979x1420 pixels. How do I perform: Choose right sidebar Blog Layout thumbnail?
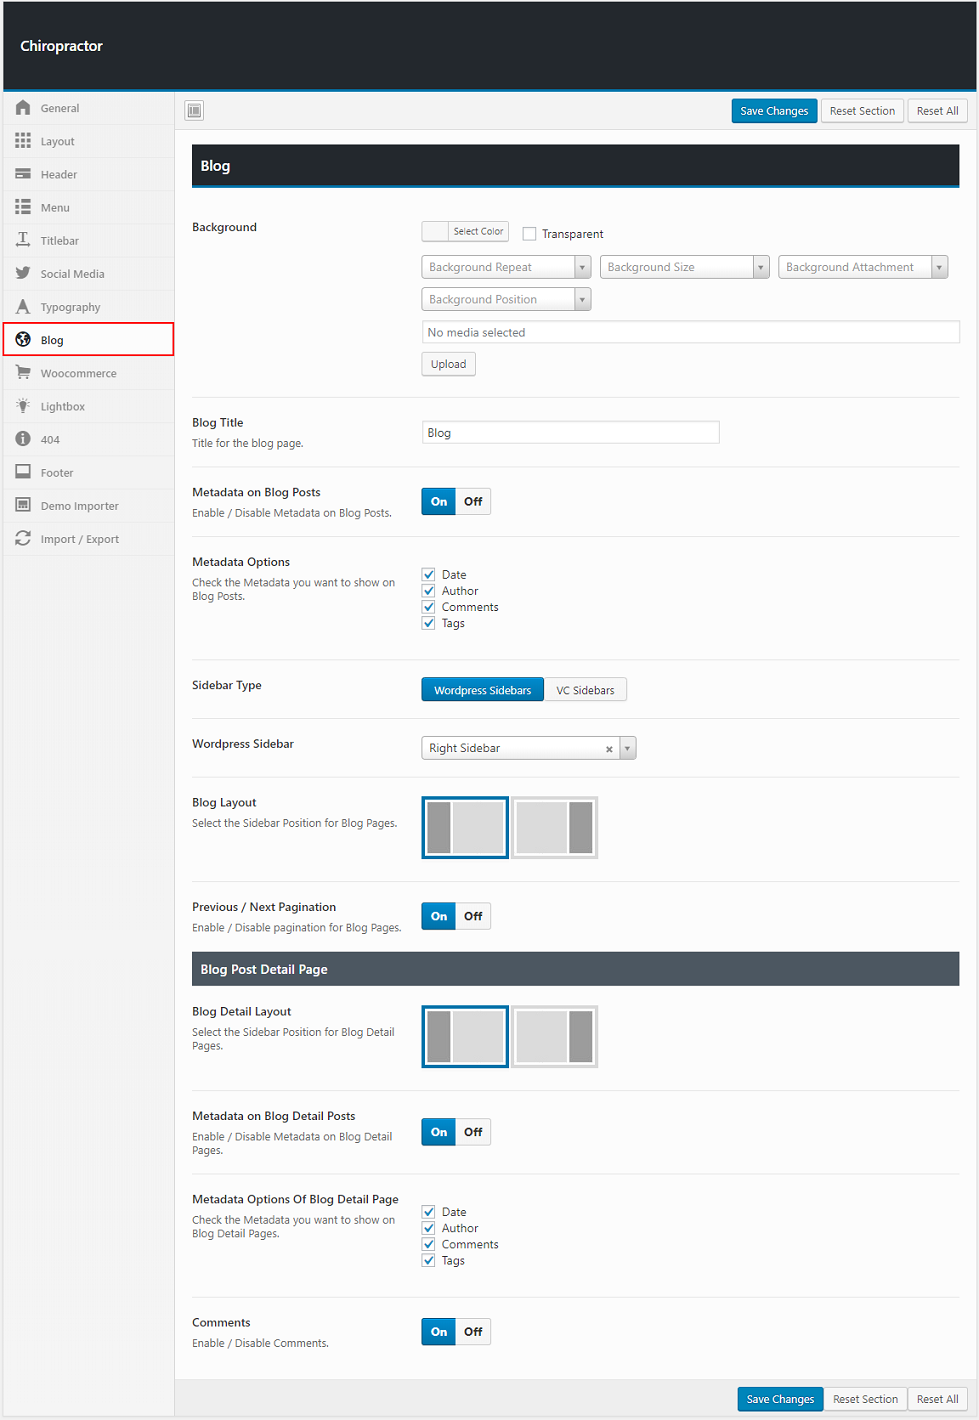click(x=555, y=828)
